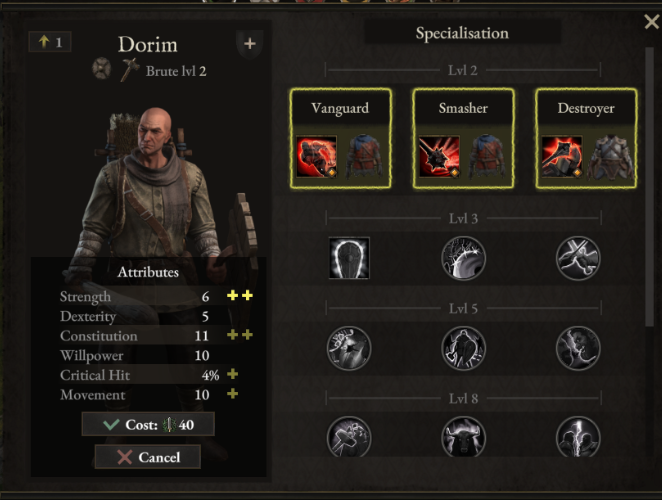This screenshot has width=662, height=500.
Task: Add a point to Movement
Action: tap(233, 394)
